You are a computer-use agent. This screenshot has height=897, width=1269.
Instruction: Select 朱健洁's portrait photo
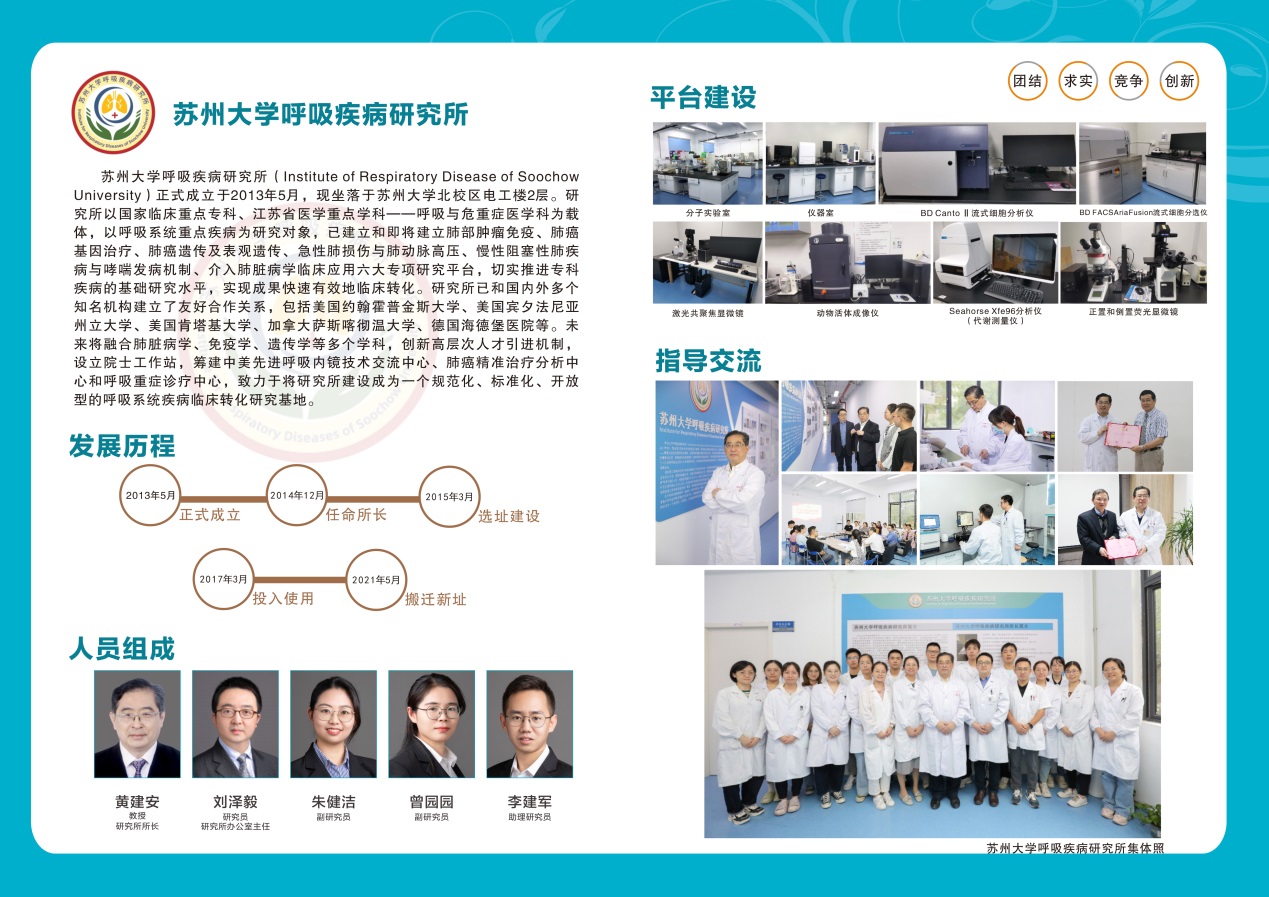click(x=333, y=724)
